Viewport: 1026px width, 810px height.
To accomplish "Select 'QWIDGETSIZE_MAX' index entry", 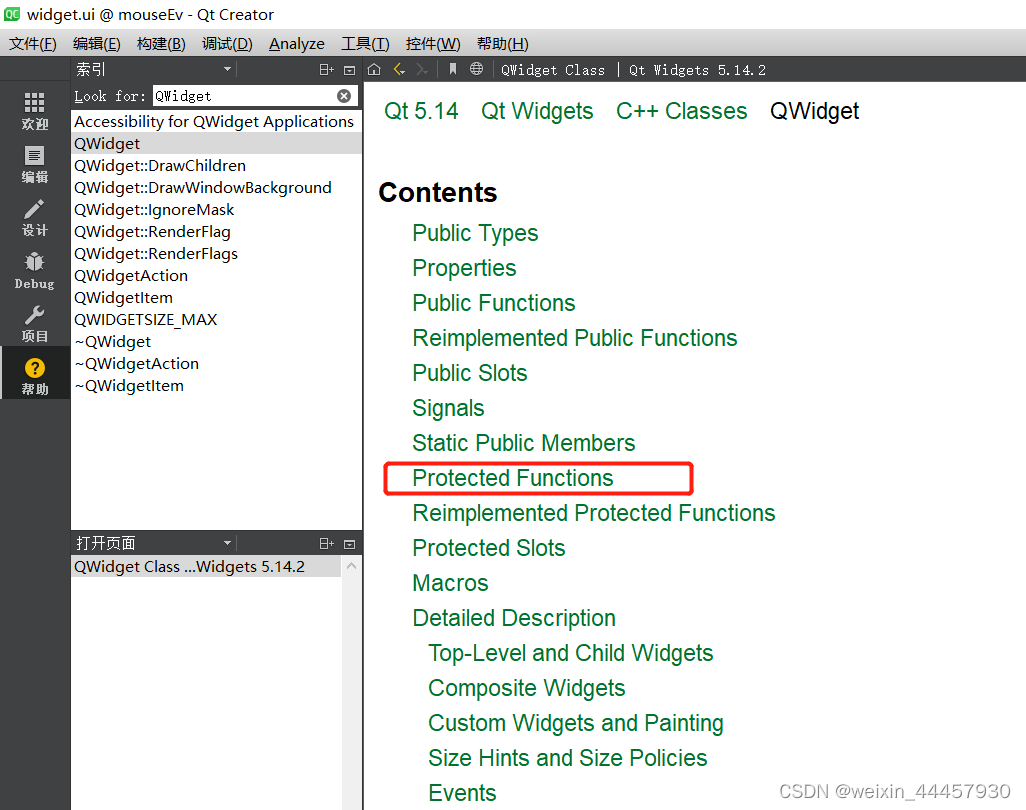I will click(216, 320).
